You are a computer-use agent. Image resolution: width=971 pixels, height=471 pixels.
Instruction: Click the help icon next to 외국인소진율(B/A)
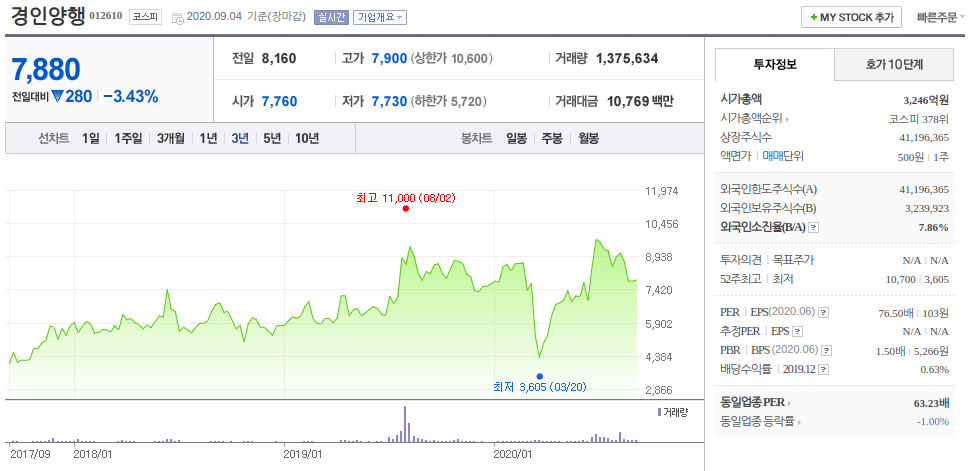(814, 228)
